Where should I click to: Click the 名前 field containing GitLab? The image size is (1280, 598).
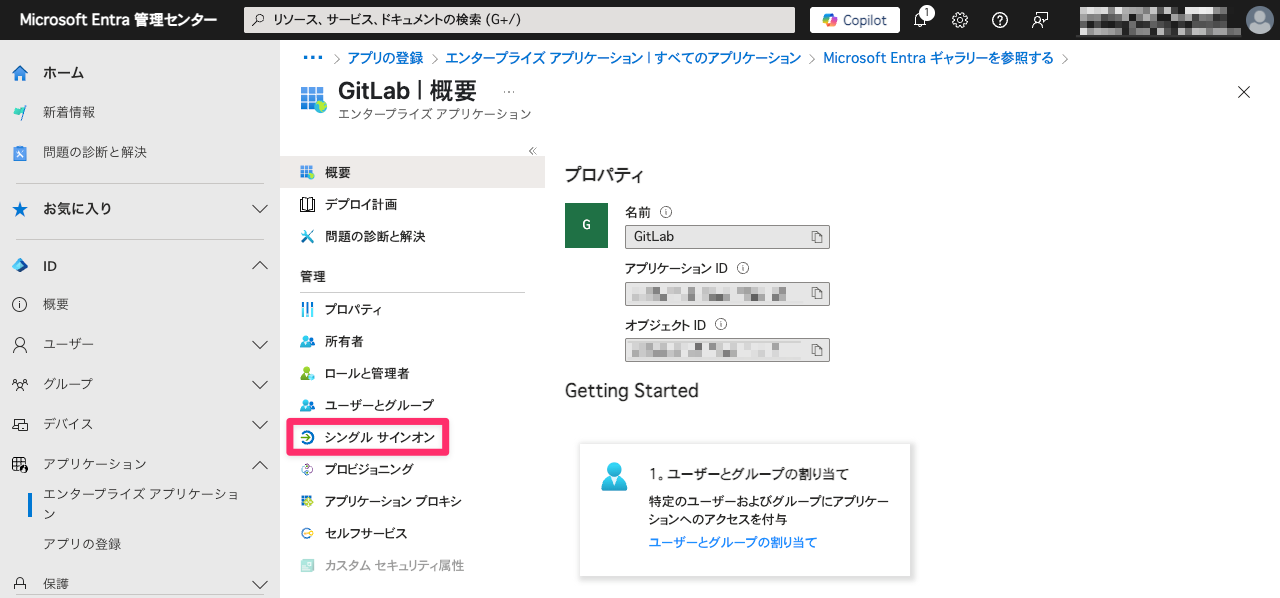tap(727, 237)
